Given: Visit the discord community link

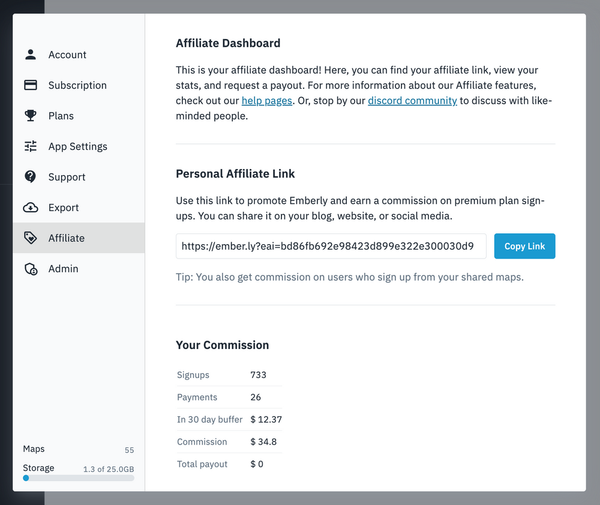Looking at the screenshot, I should (x=412, y=101).
